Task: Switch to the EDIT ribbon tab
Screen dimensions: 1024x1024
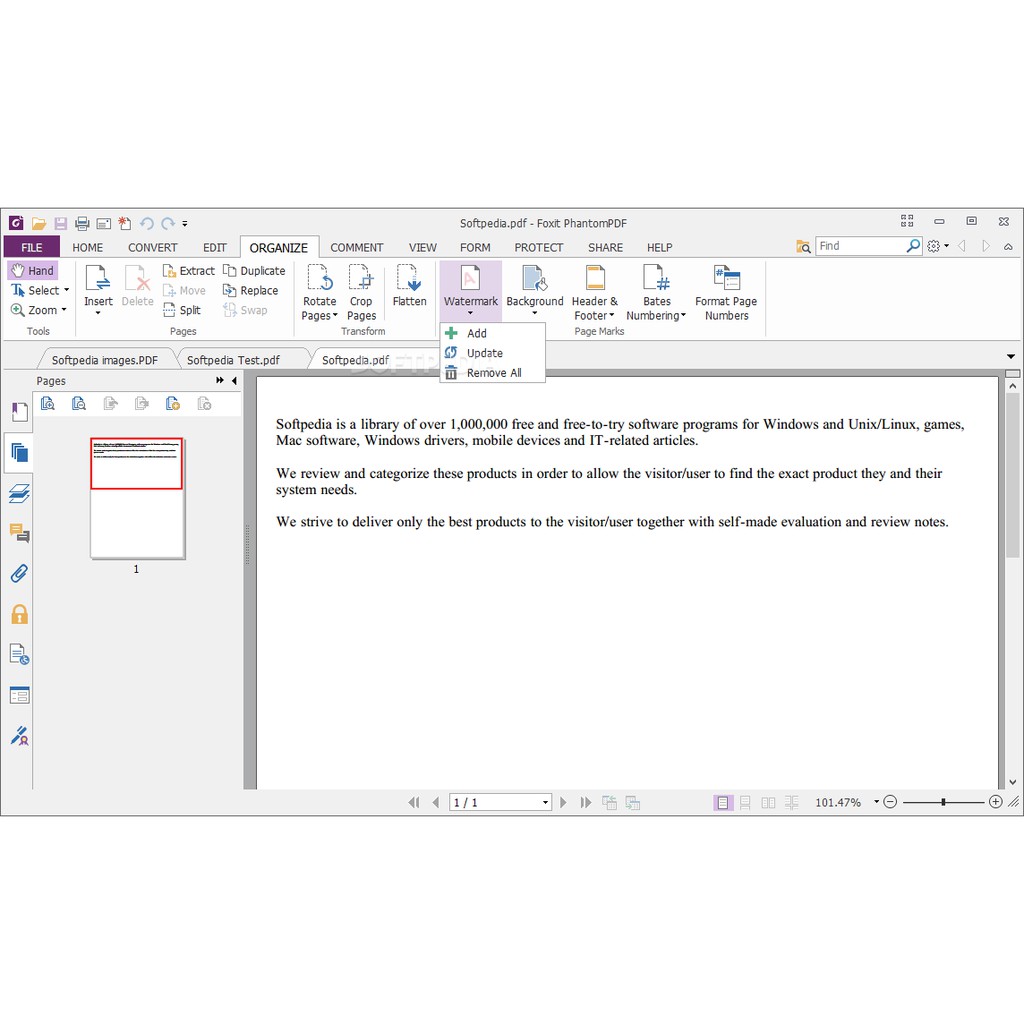Action: 214,248
